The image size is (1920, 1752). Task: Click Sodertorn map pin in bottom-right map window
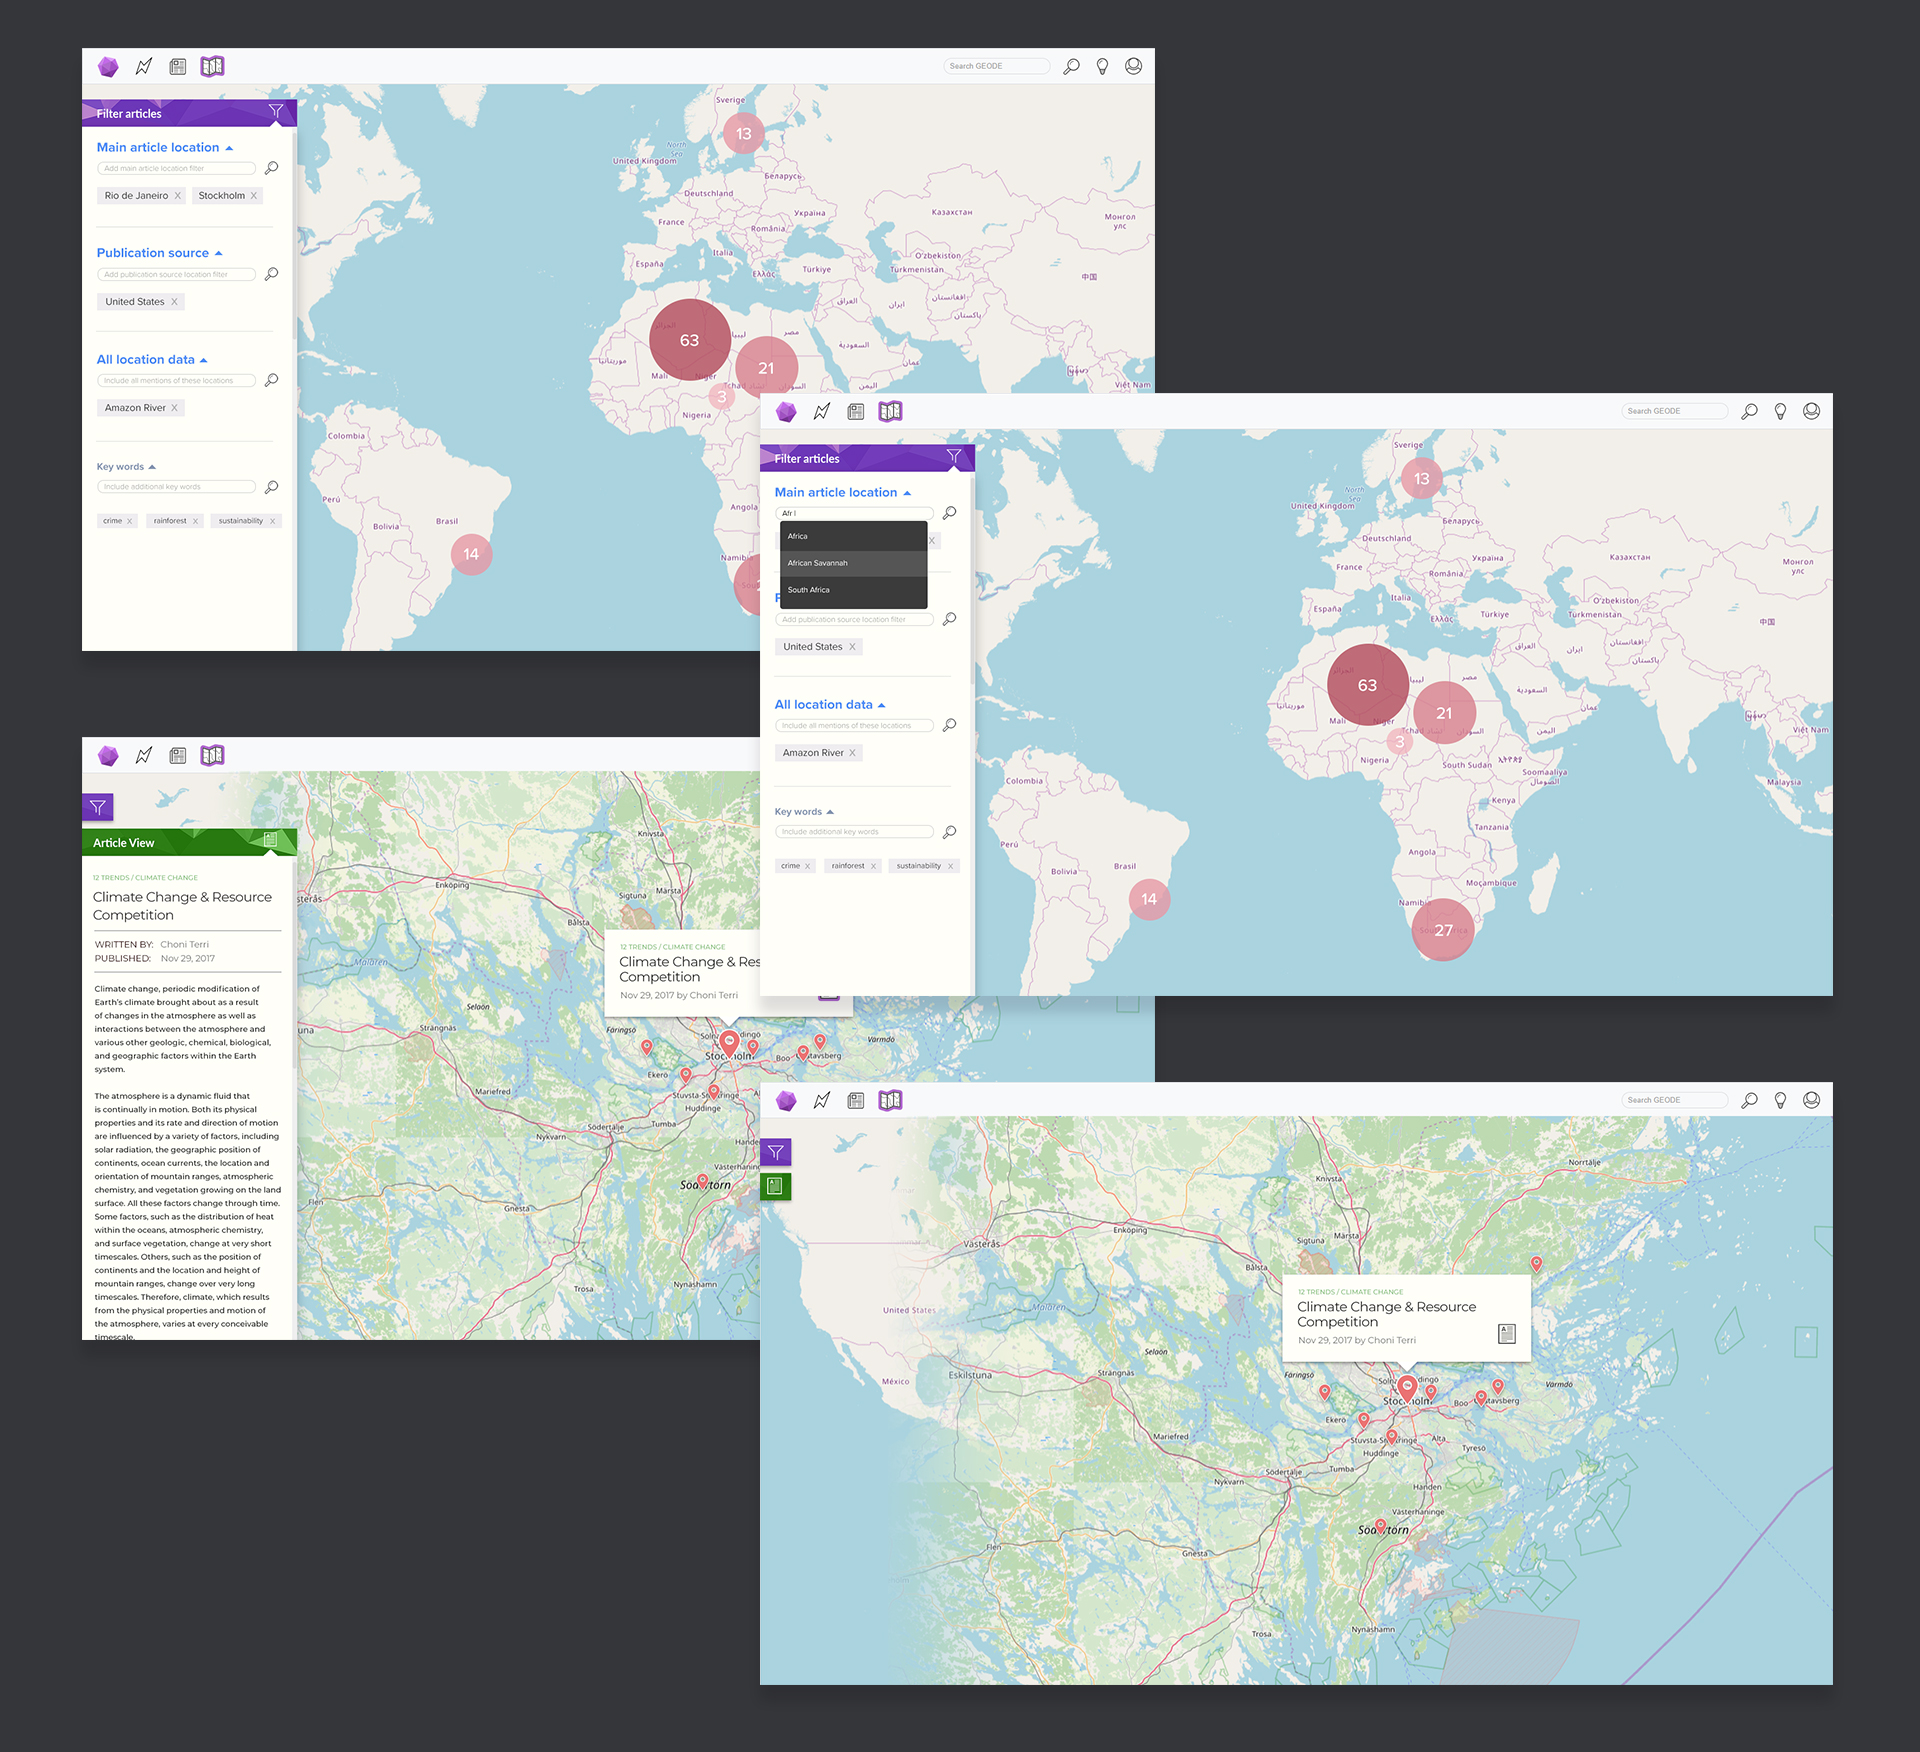pyautogui.click(x=1381, y=1526)
